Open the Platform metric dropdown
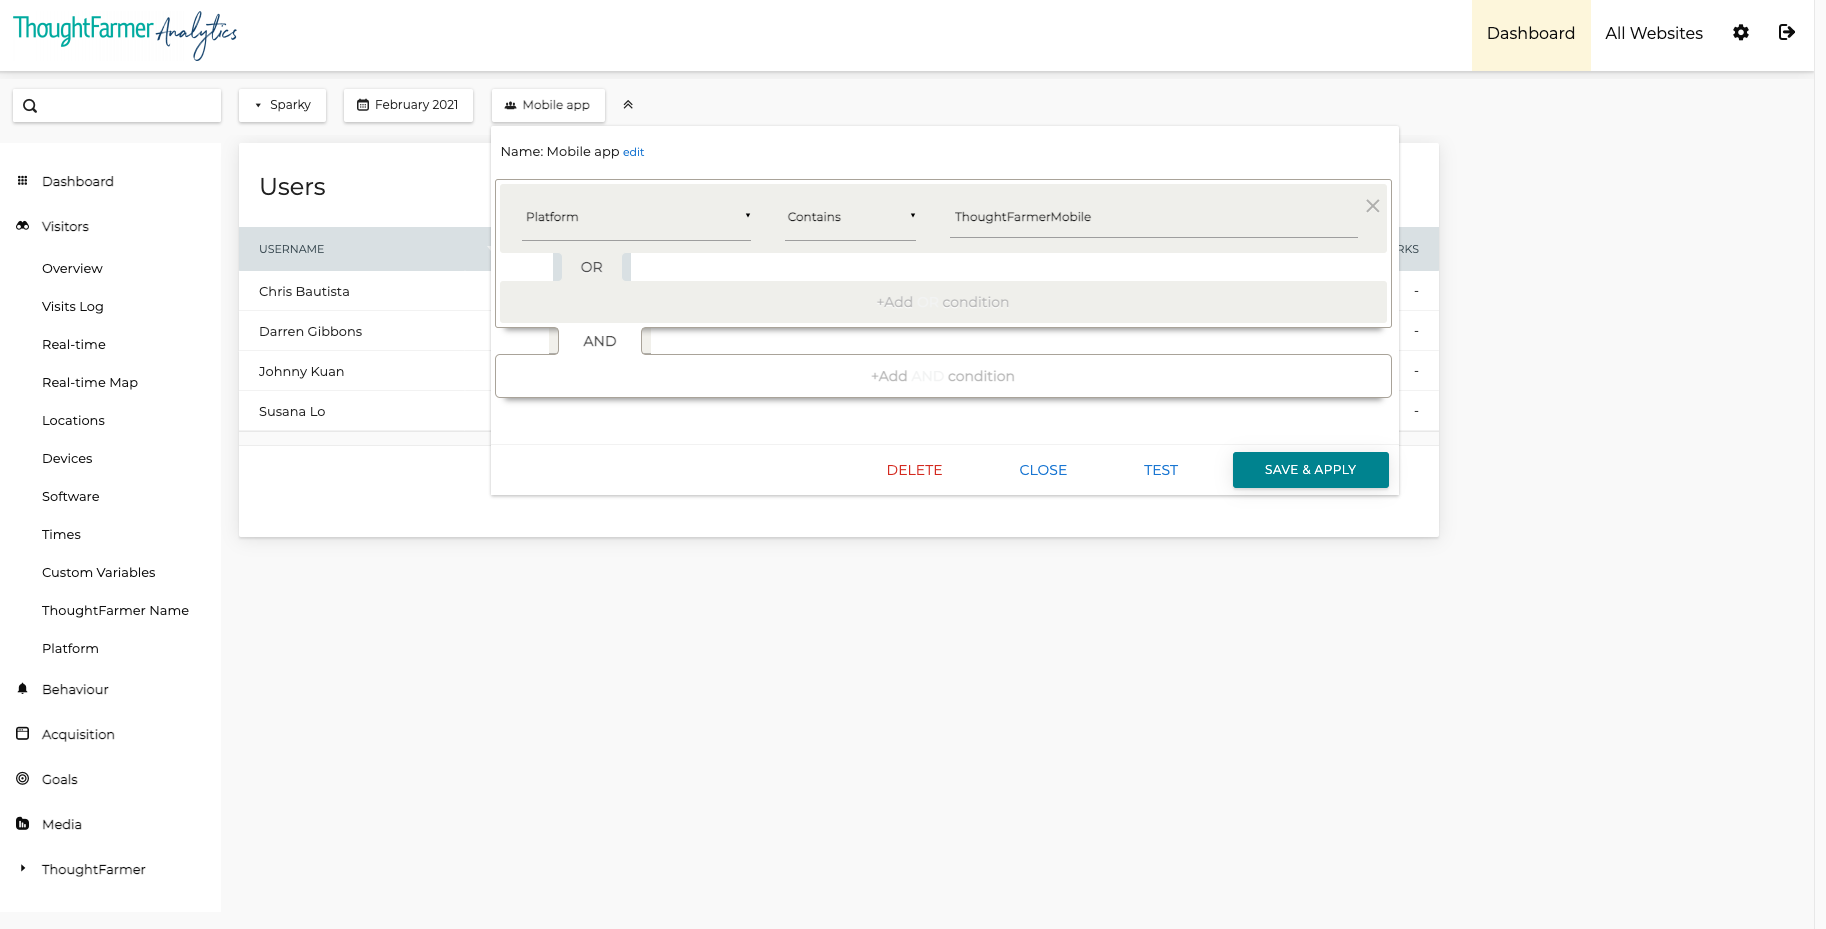This screenshot has height=929, width=1826. [x=636, y=217]
